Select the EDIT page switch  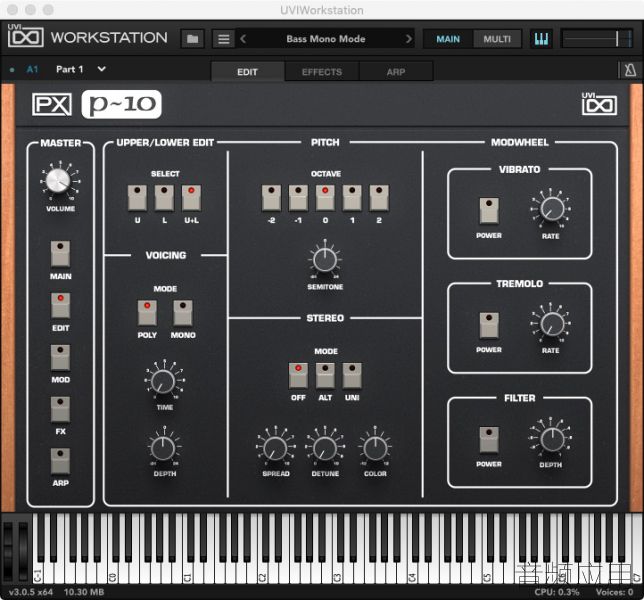[60, 305]
